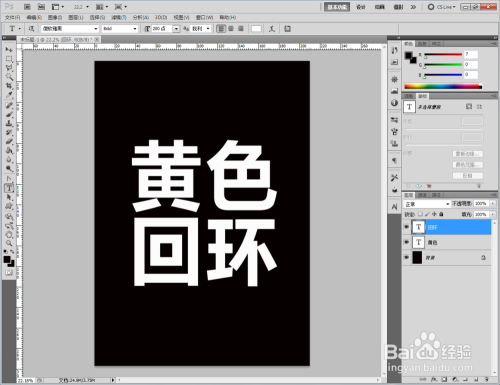The height and width of the screenshot is (385, 500).
Task: Open the layer fill slider arrow
Action: point(493,214)
